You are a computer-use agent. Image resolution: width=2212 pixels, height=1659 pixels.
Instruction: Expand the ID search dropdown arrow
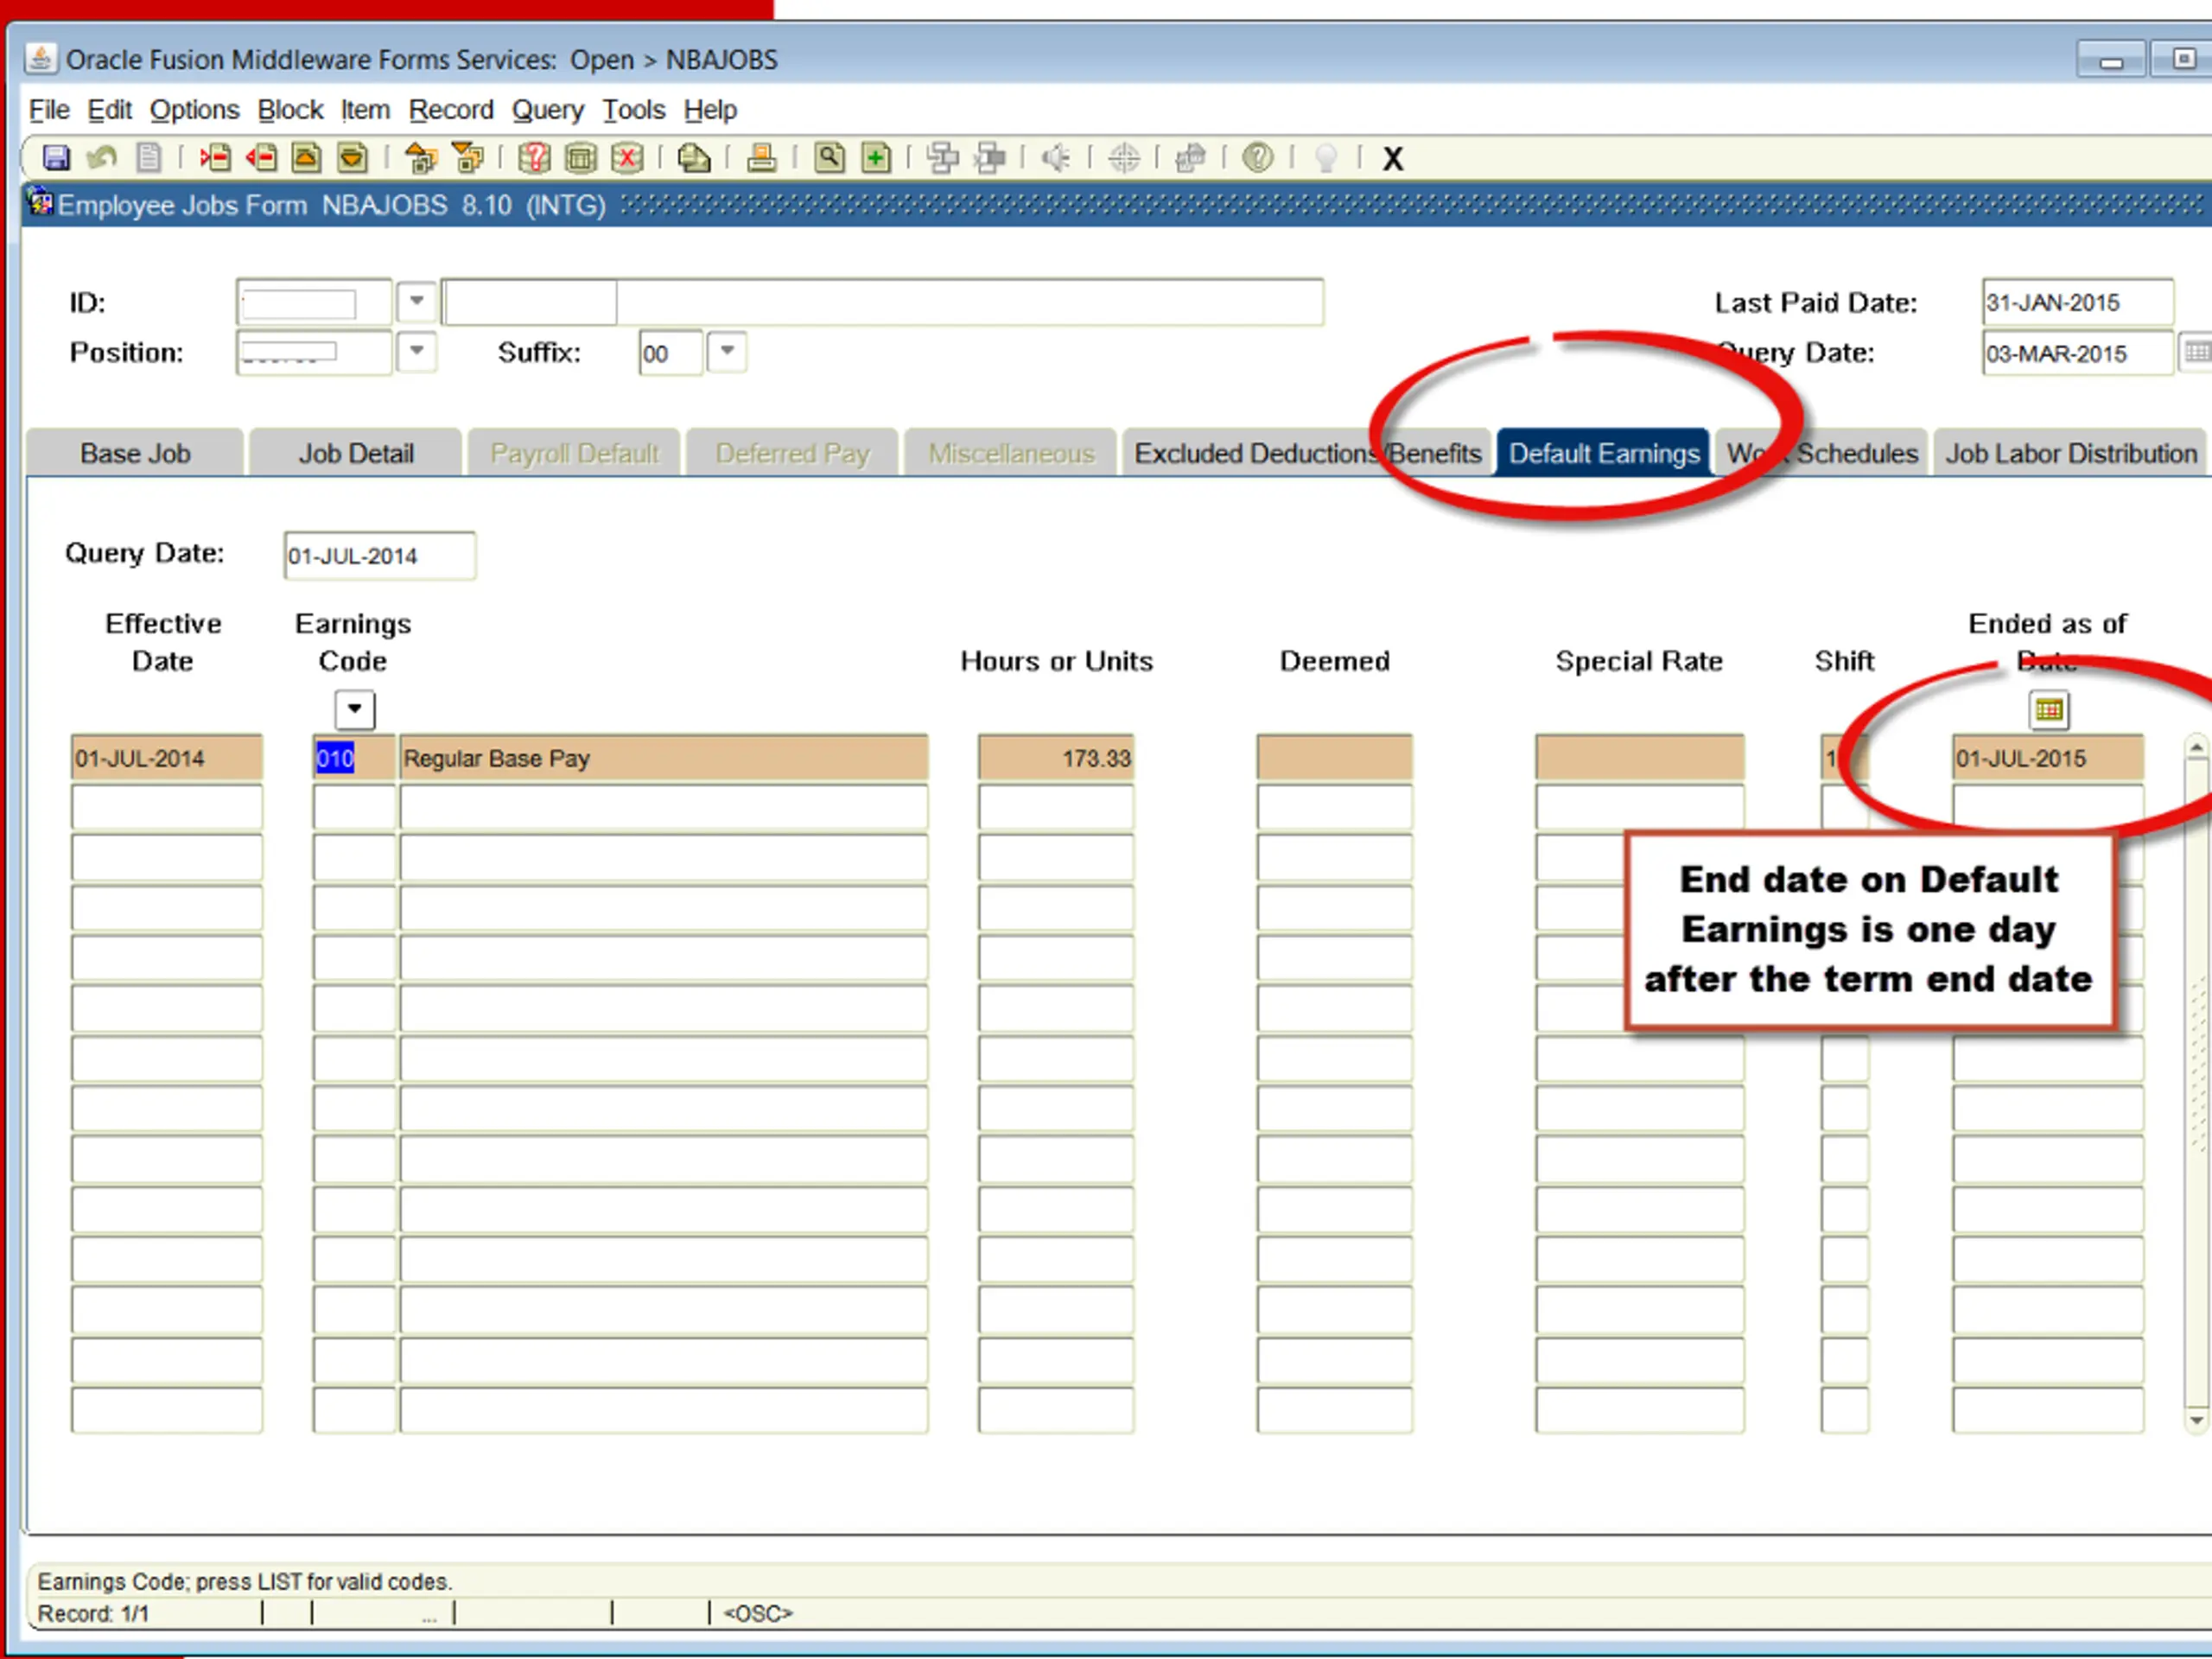(417, 301)
